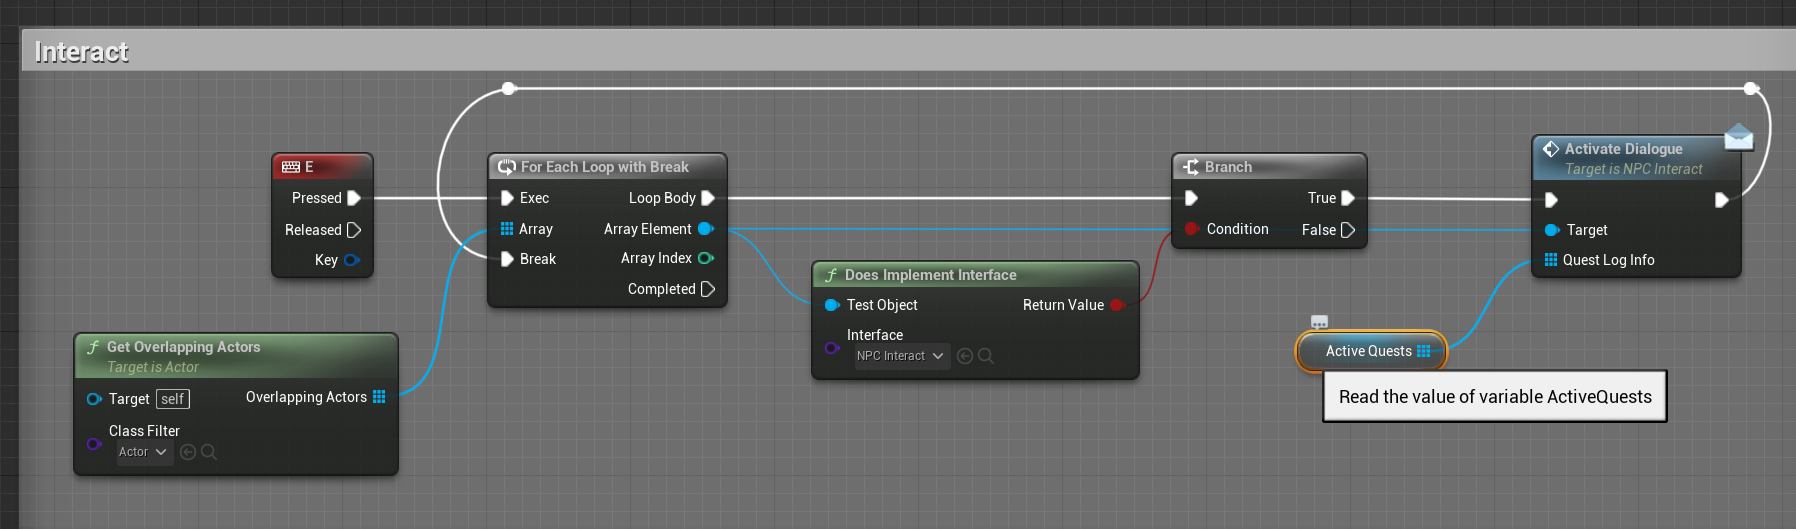Viewport: 1796px width, 529px height.
Task: Click the Array Index output pin
Action: coord(706,258)
